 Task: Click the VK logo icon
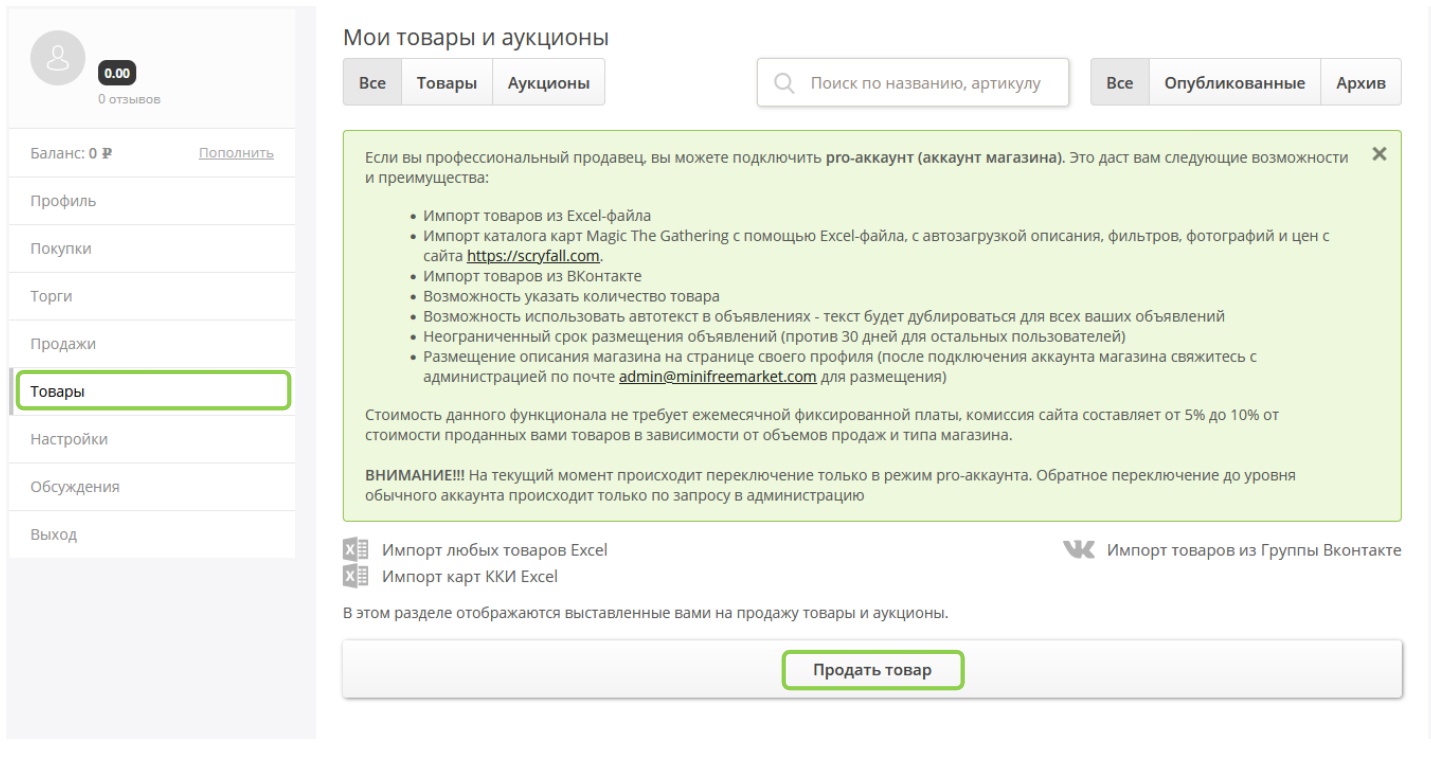1079,550
